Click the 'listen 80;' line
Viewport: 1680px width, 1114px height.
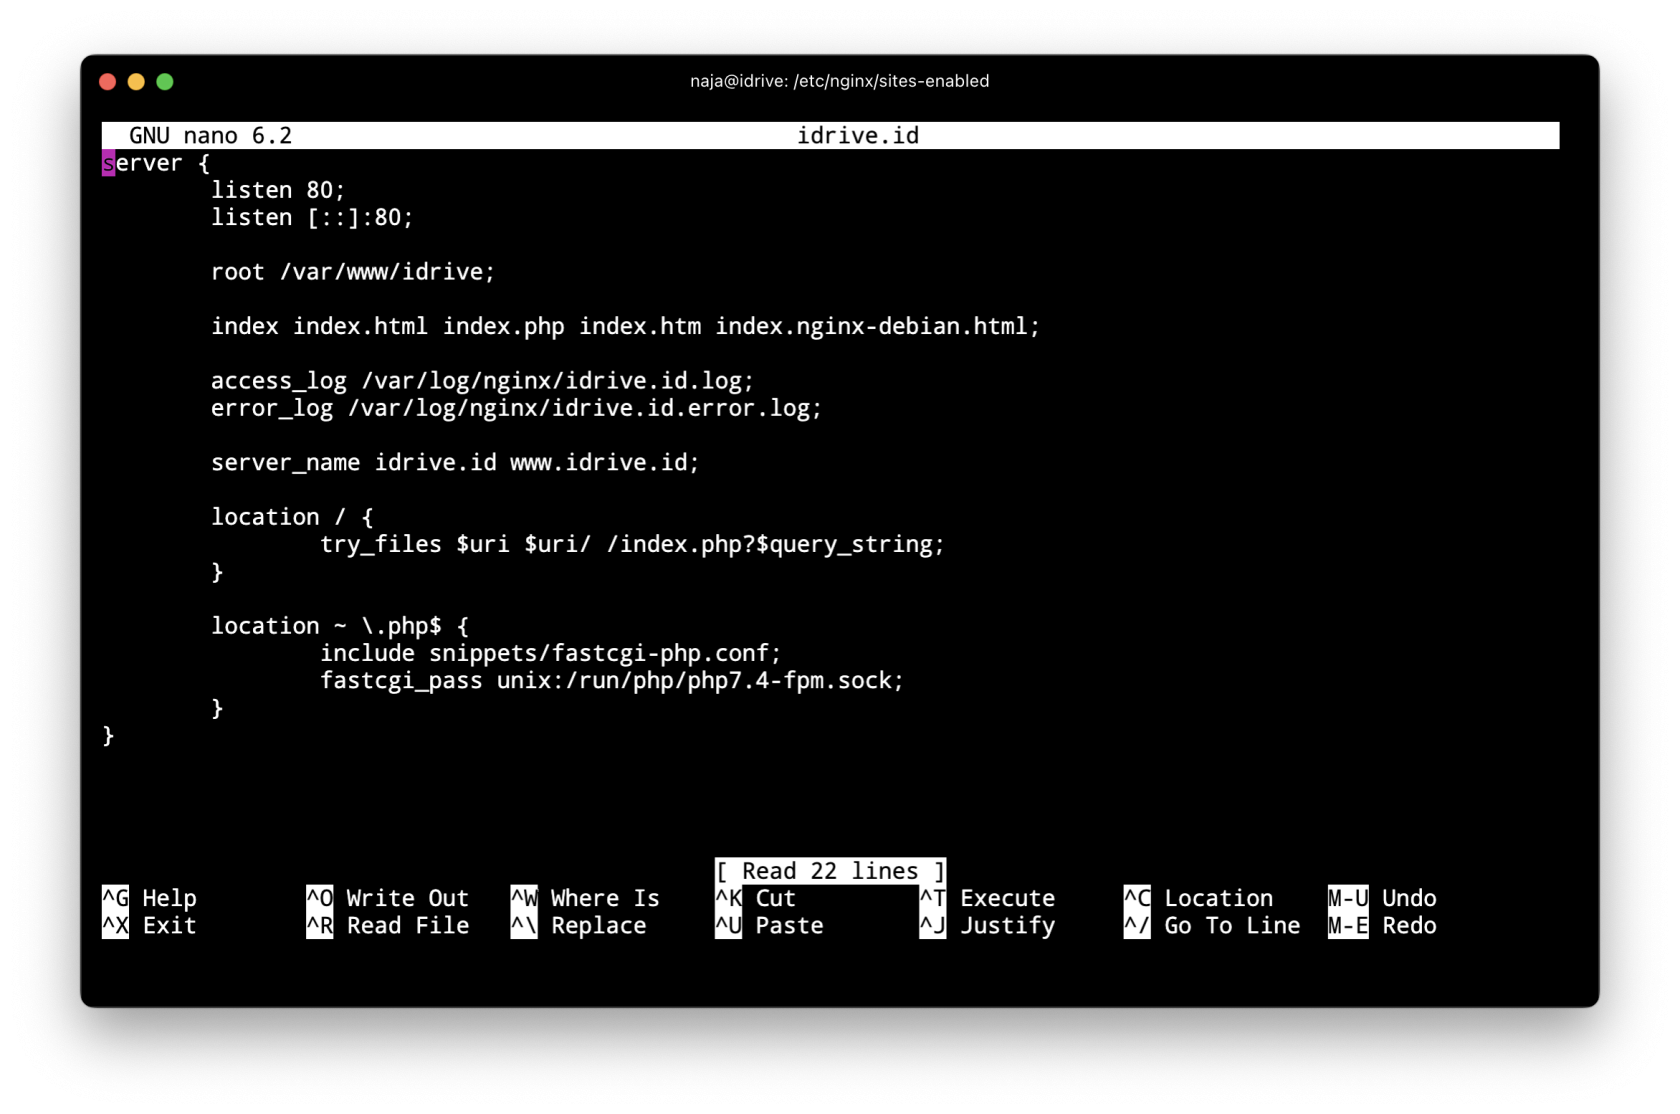click(x=278, y=190)
